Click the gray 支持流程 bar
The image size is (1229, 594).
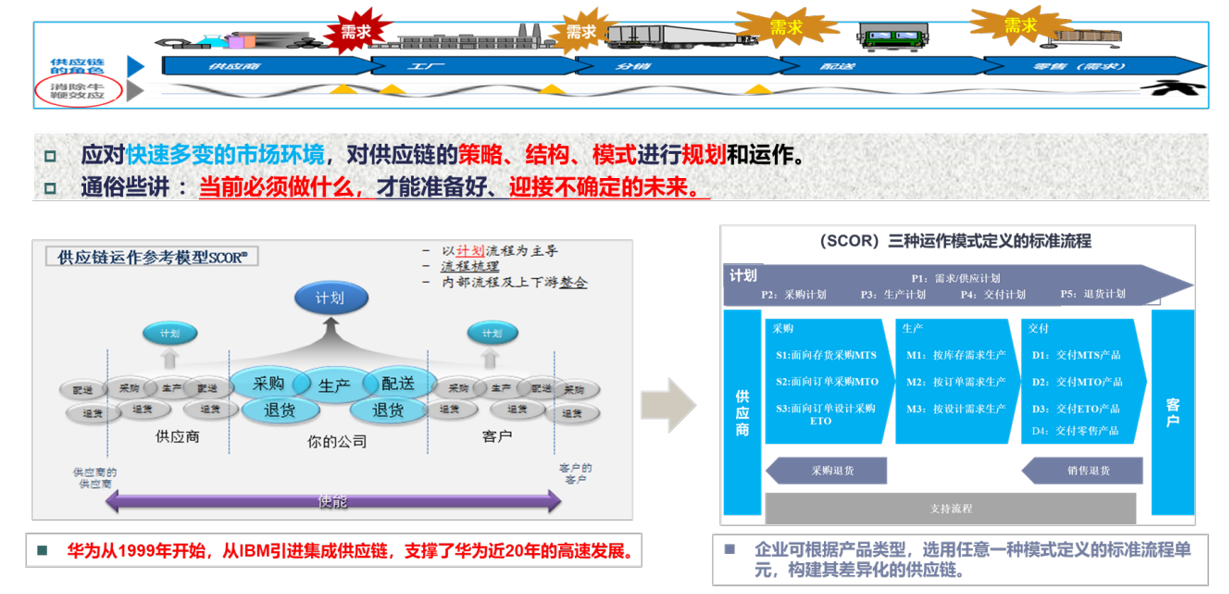point(950,508)
